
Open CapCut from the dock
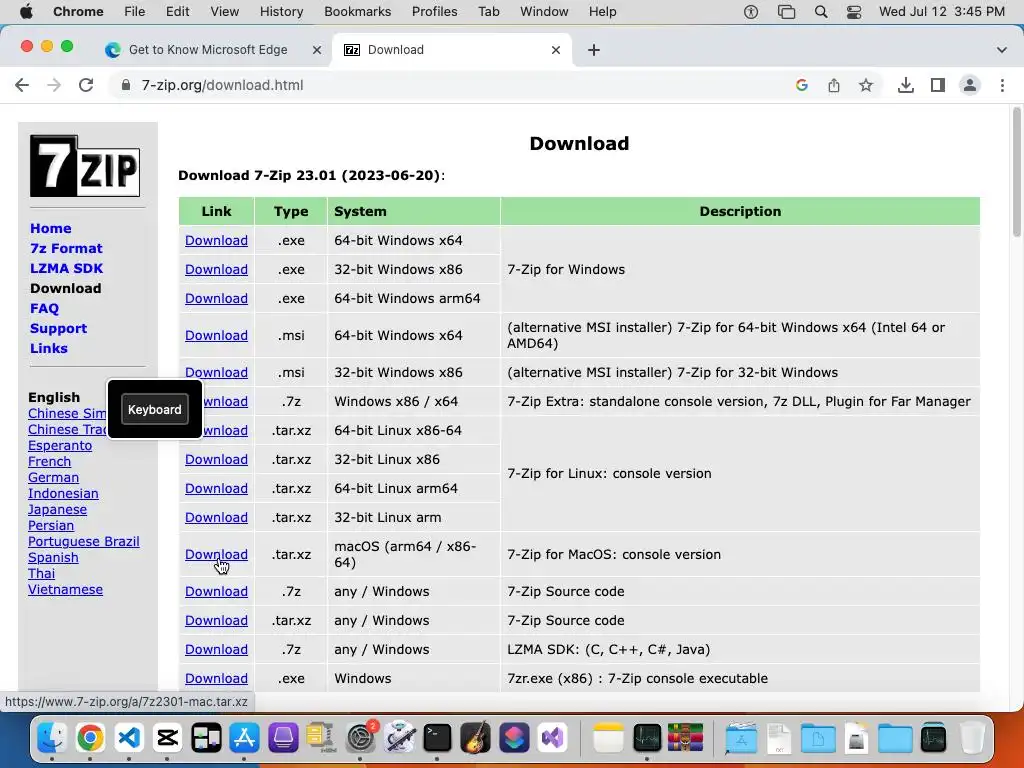click(x=167, y=738)
